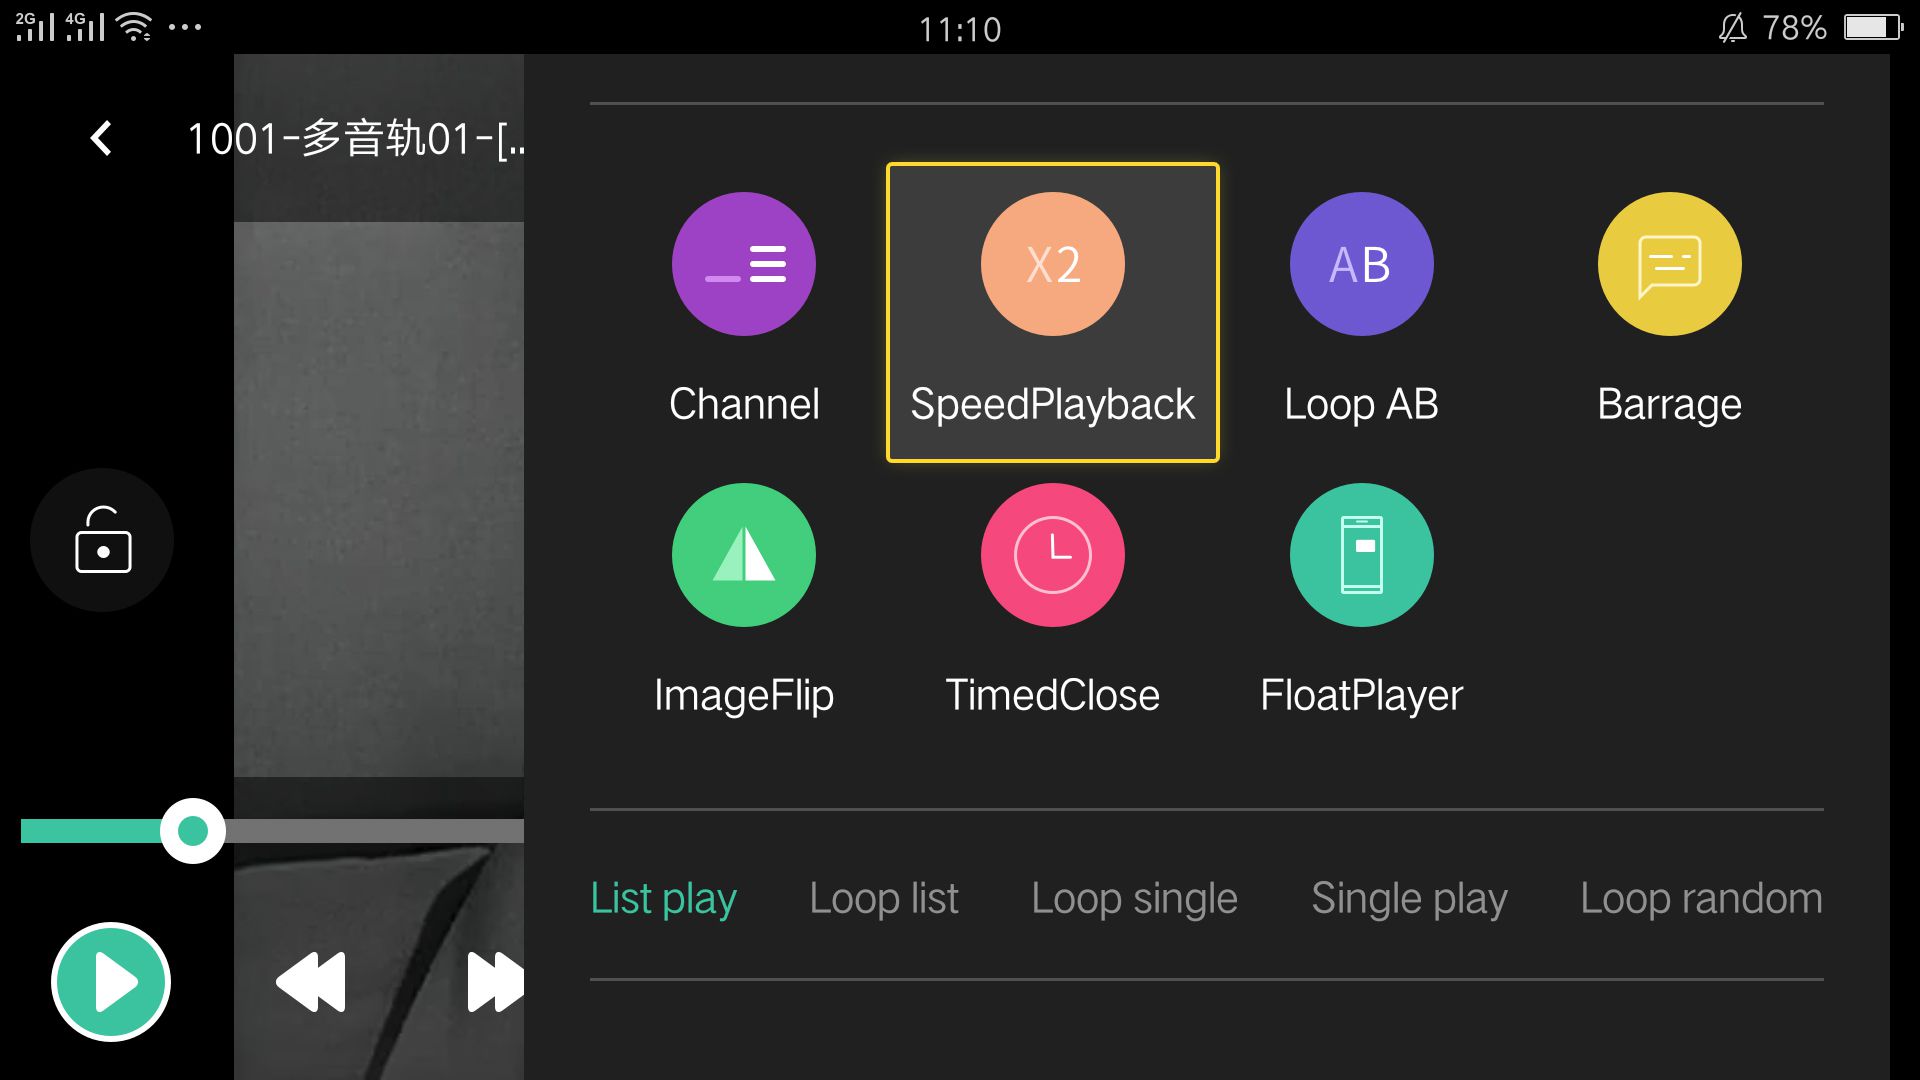Go back using the left chevron

click(x=101, y=138)
